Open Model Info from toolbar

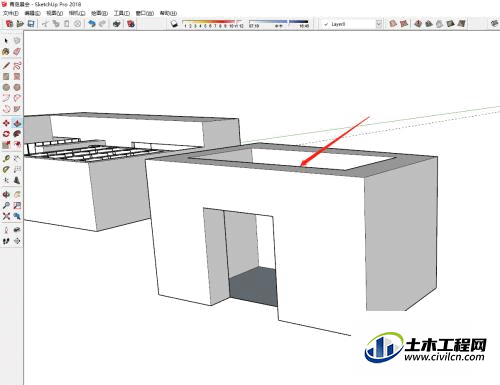click(x=131, y=24)
